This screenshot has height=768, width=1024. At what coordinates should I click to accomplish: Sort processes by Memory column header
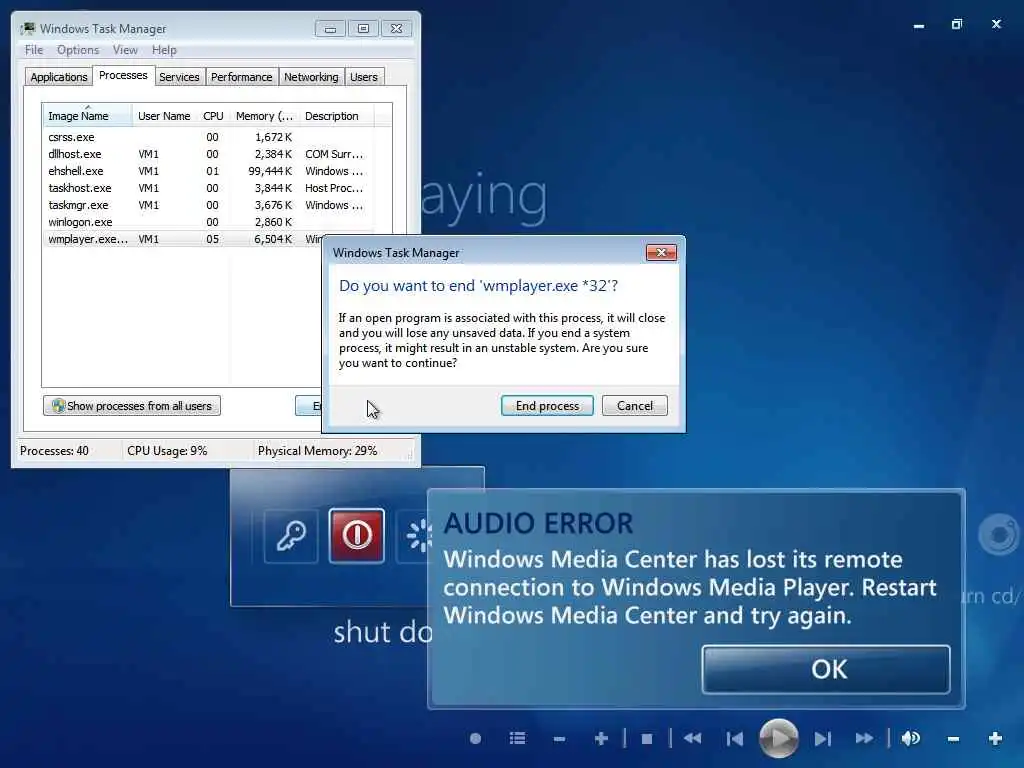[264, 116]
